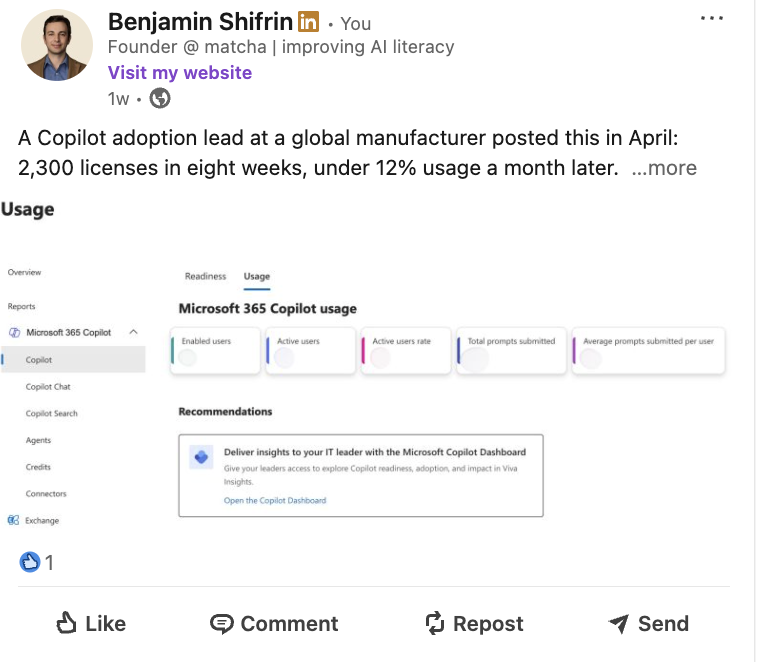The width and height of the screenshot is (764, 662).
Task: Select Microsoft 365 Copilot in sidebar
Action: (x=69, y=332)
